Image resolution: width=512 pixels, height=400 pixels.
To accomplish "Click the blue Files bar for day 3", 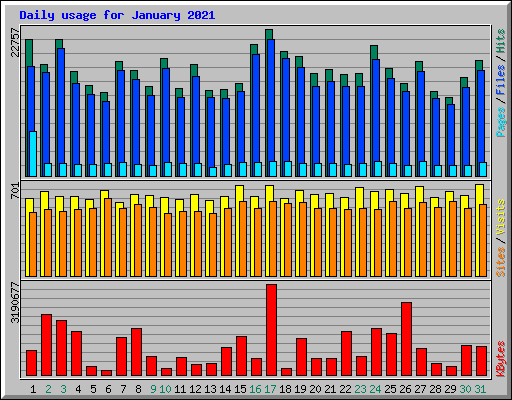I will click(x=61, y=105).
